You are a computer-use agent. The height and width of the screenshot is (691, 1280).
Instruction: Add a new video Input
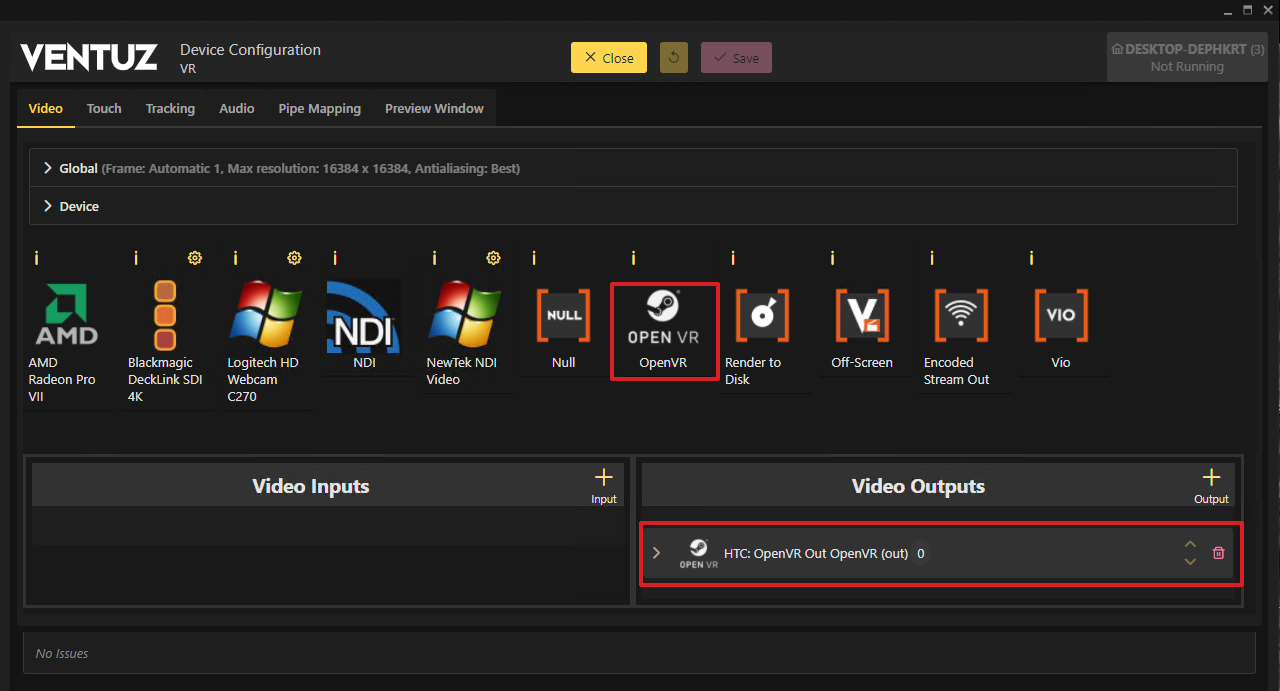click(x=603, y=483)
